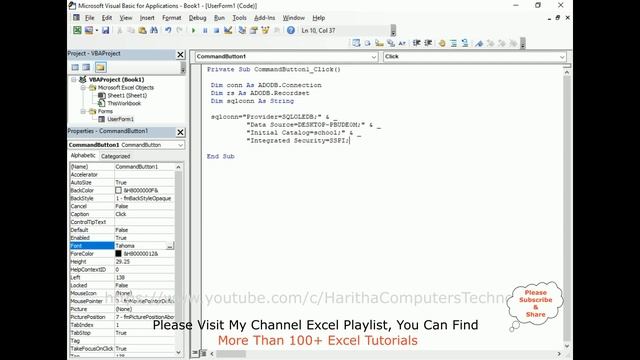The image size is (640, 360).
Task: Open the Insert menu
Action: tap(147, 18)
